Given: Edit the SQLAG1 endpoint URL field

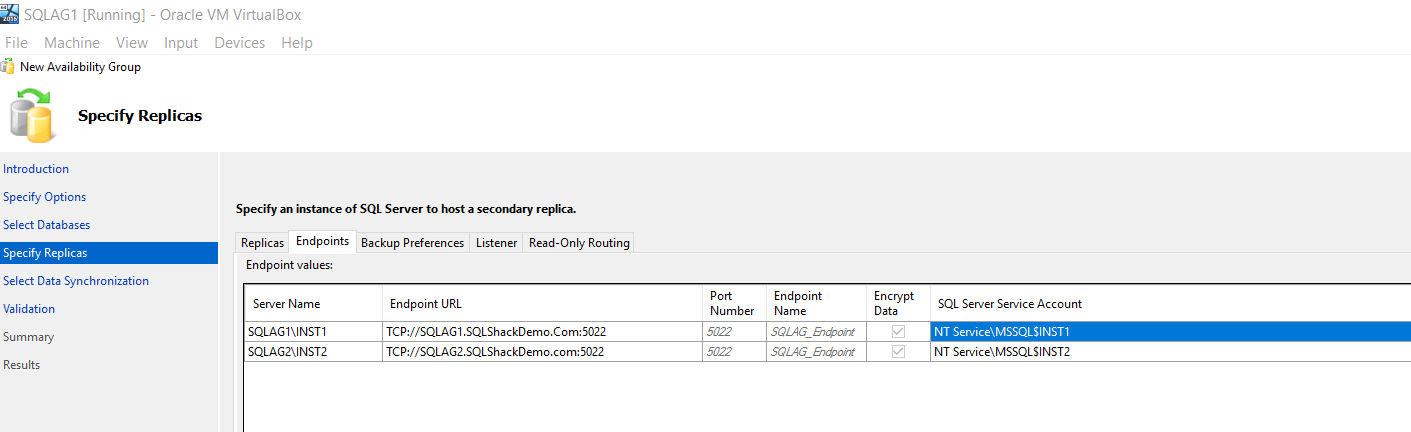Looking at the screenshot, I should (540, 331).
